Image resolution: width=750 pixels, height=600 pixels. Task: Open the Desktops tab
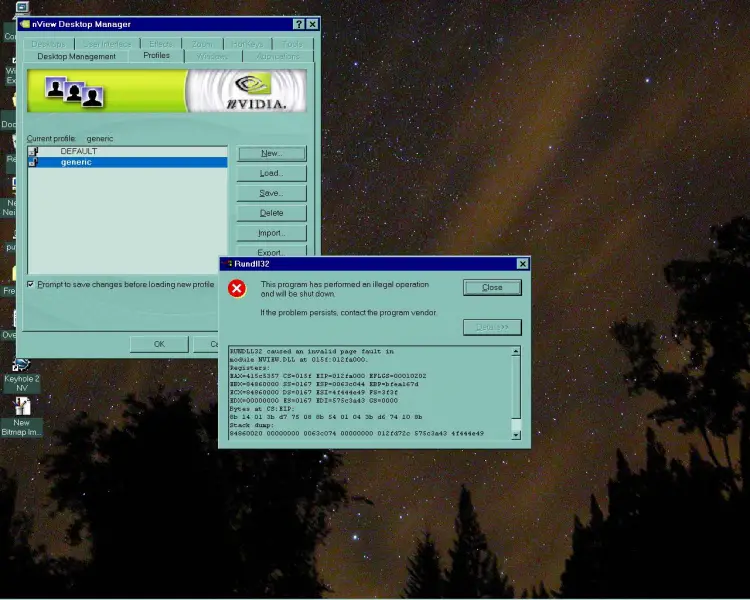click(x=48, y=44)
